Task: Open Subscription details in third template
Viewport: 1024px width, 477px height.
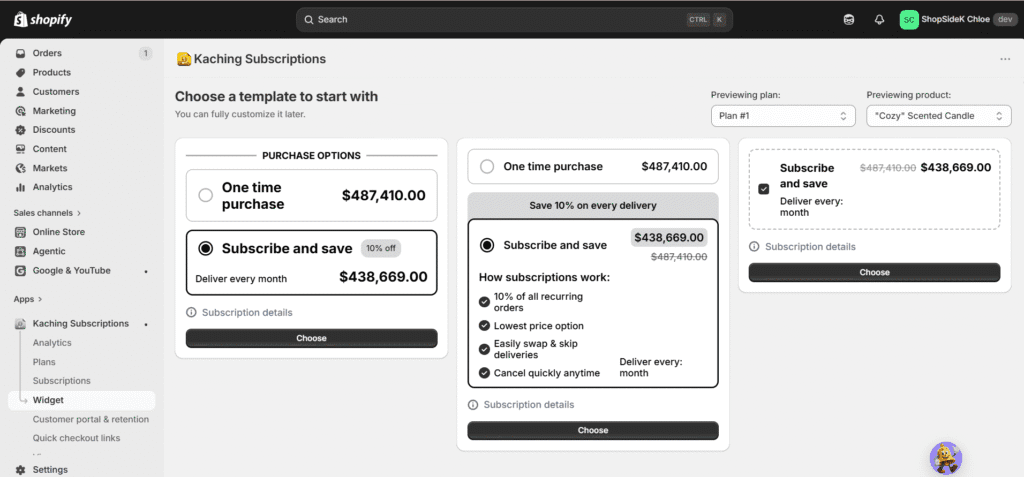Action: pyautogui.click(x=810, y=246)
